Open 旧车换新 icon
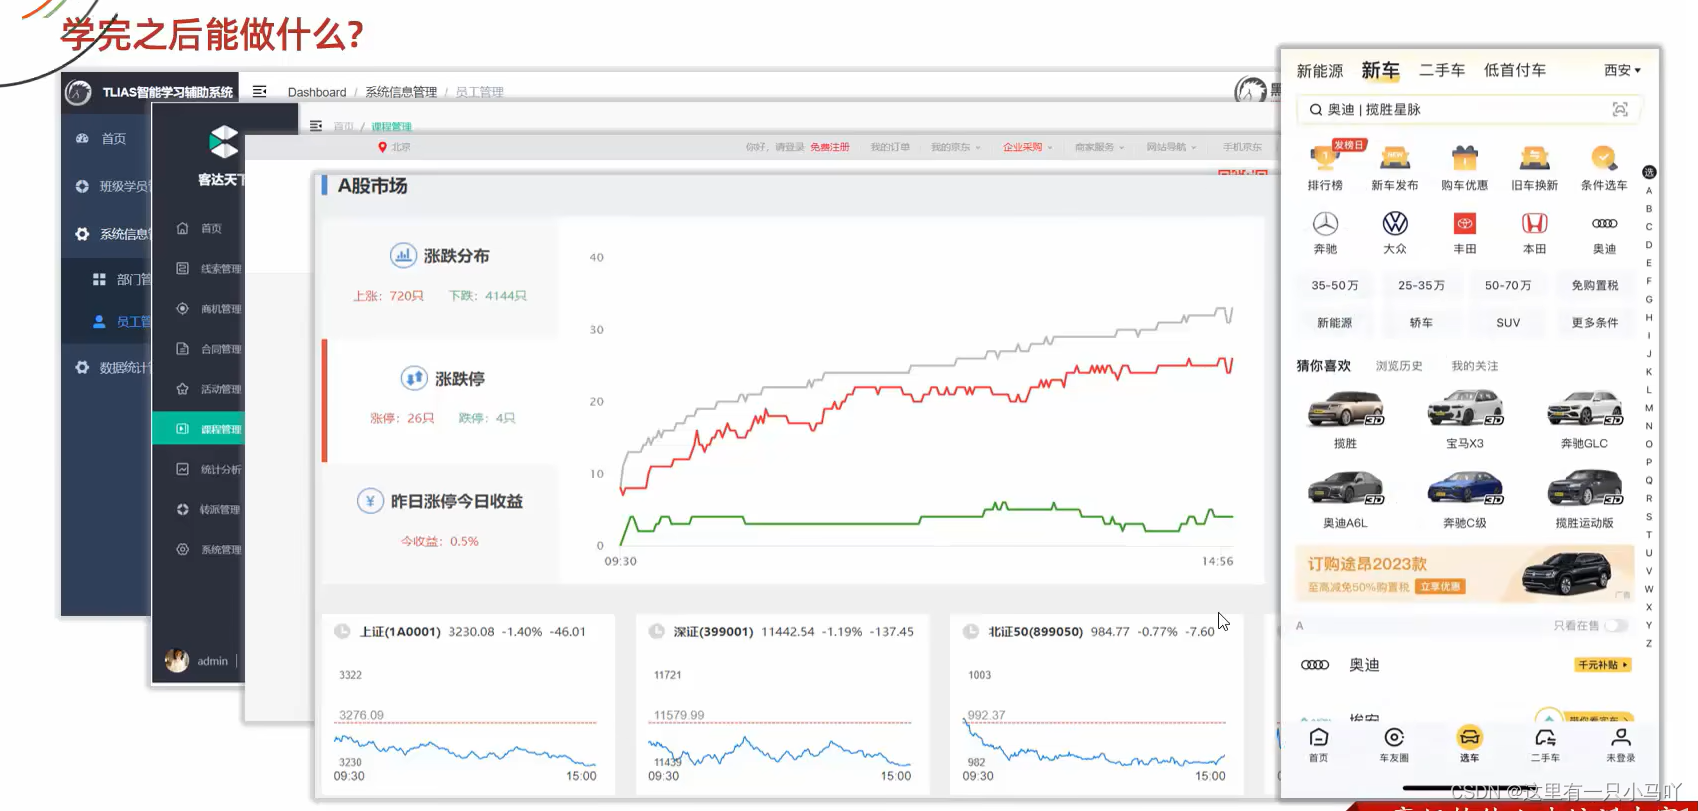The image size is (1698, 811). pyautogui.click(x=1534, y=157)
